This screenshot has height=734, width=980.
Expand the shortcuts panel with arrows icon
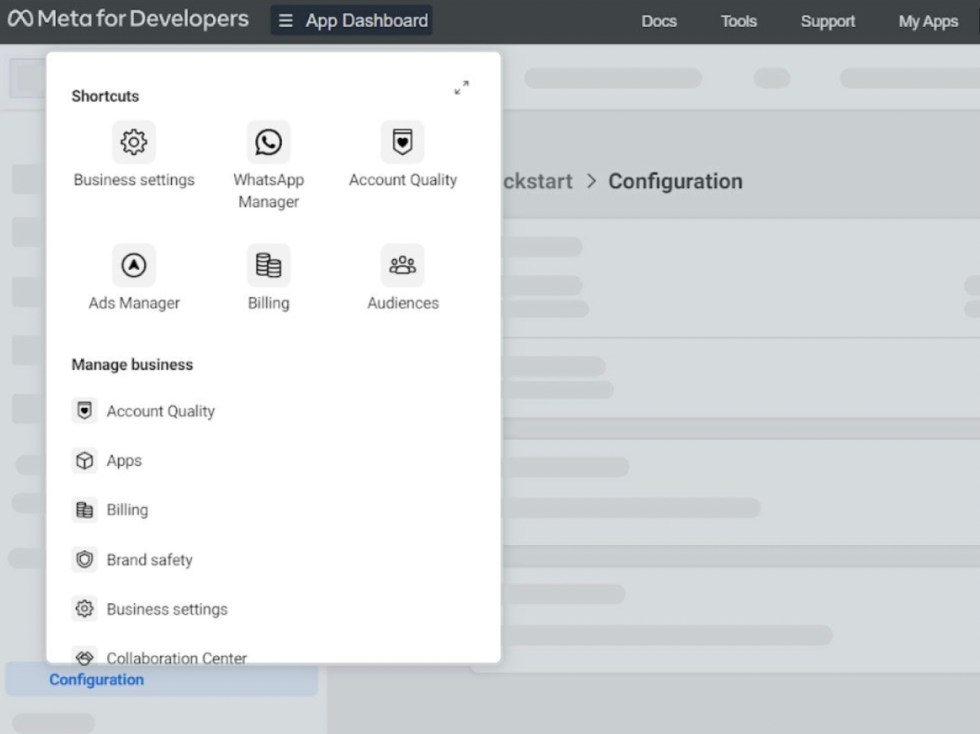click(x=461, y=88)
